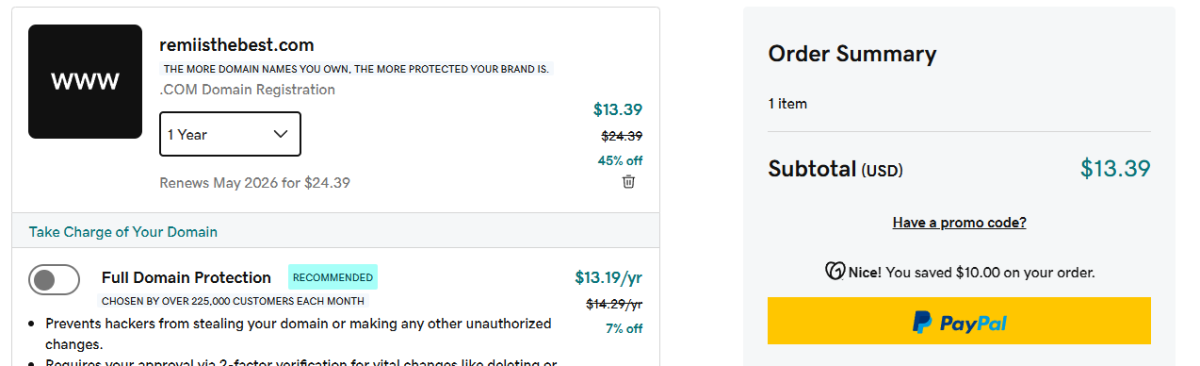Viewport: 1200px width, 366px height.
Task: Click the RECOMMENDED badge
Action: click(333, 277)
